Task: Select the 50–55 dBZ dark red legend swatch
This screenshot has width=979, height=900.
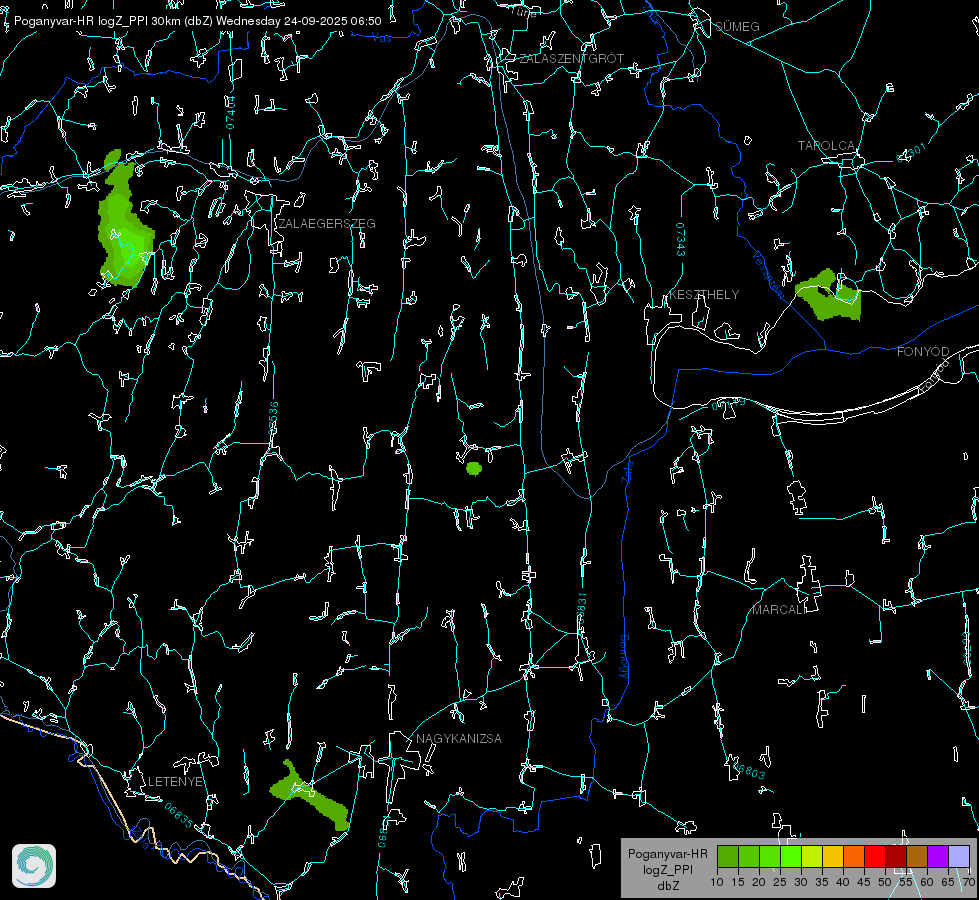Action: pos(896,857)
